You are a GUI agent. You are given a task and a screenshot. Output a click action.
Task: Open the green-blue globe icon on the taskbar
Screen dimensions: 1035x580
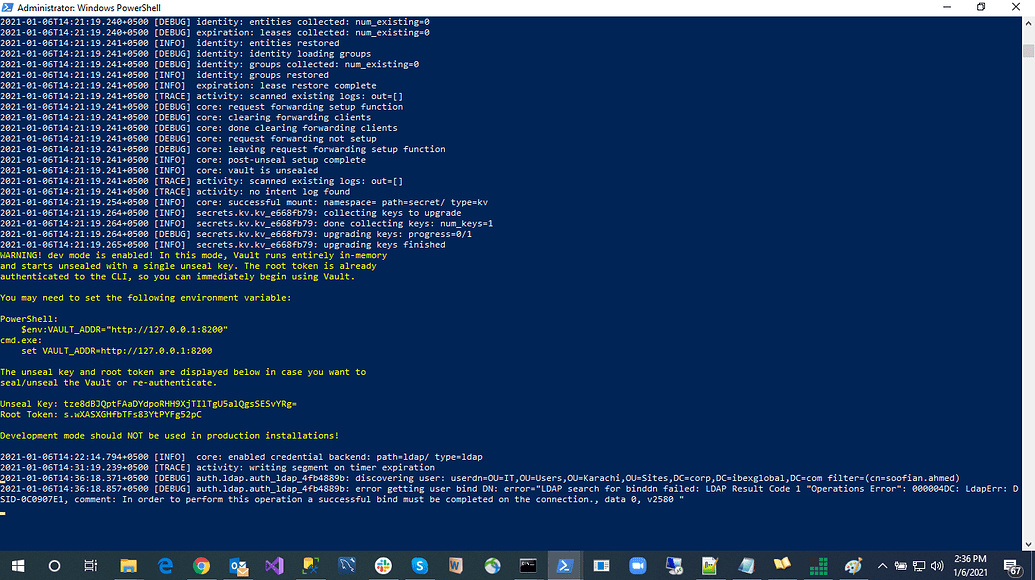(492, 565)
